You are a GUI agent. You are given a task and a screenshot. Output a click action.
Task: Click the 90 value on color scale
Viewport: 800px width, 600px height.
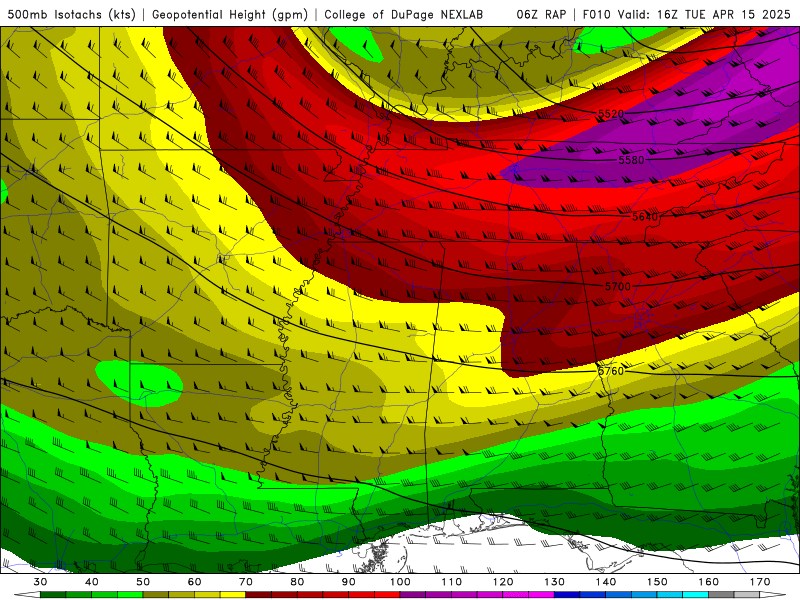pyautogui.click(x=349, y=582)
